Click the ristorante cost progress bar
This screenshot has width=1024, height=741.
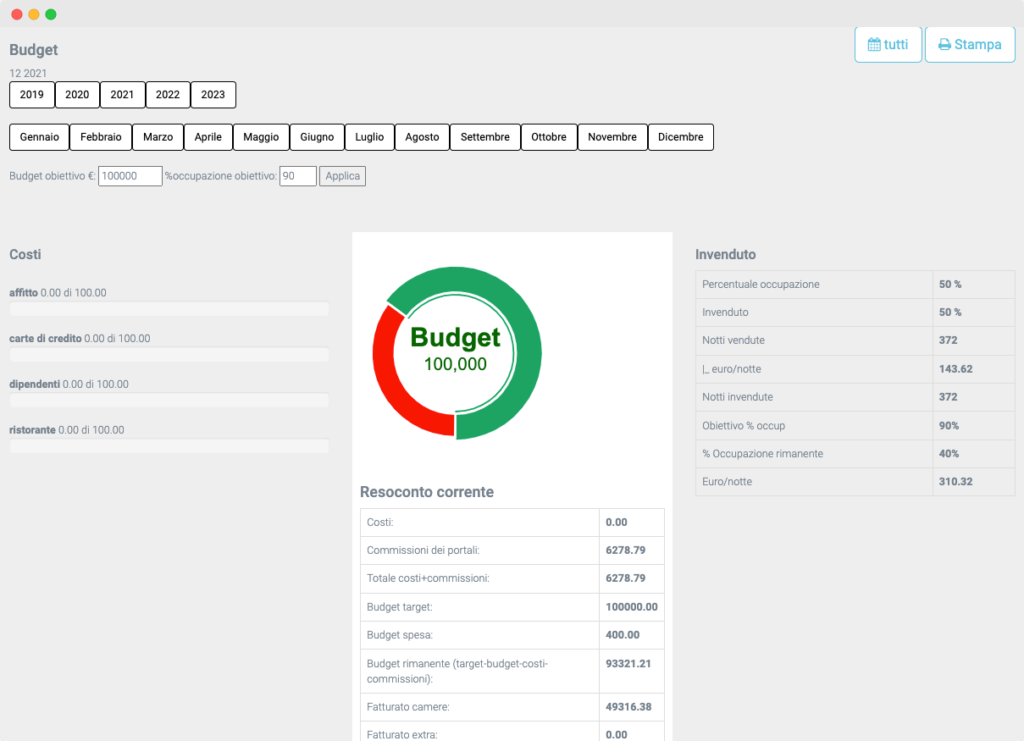(x=169, y=447)
